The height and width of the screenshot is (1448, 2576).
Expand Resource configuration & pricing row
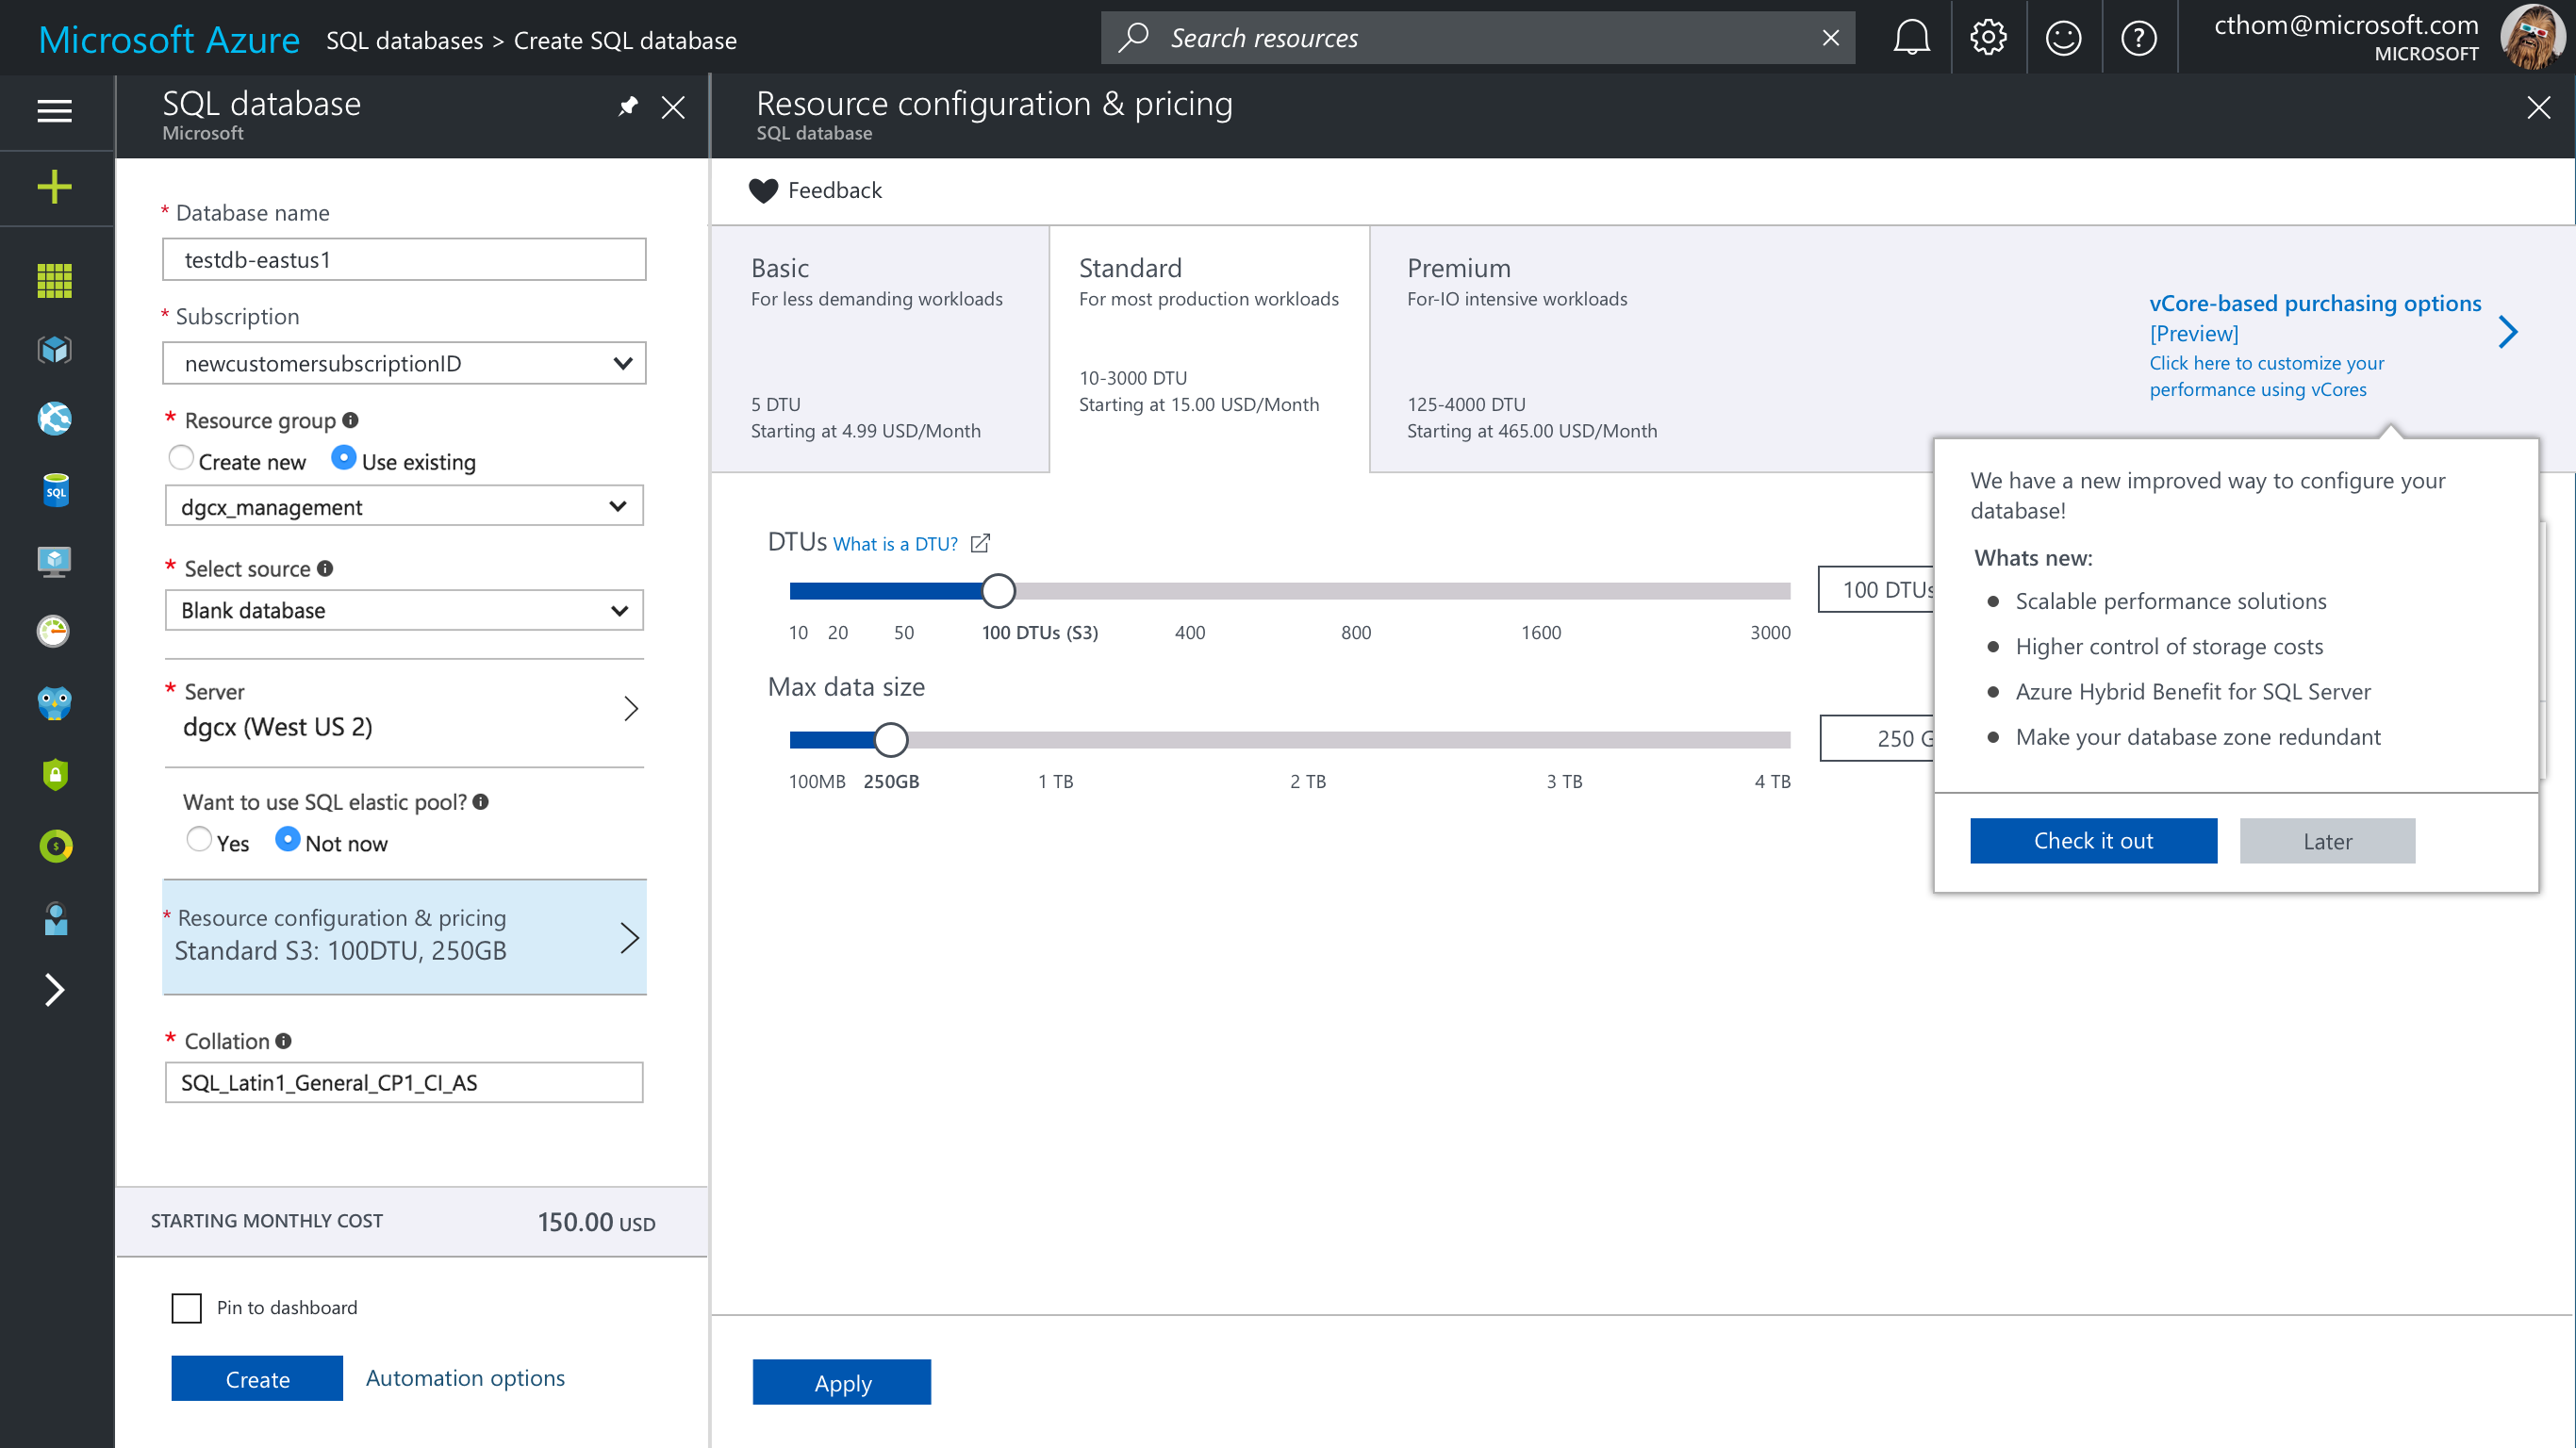coord(404,936)
